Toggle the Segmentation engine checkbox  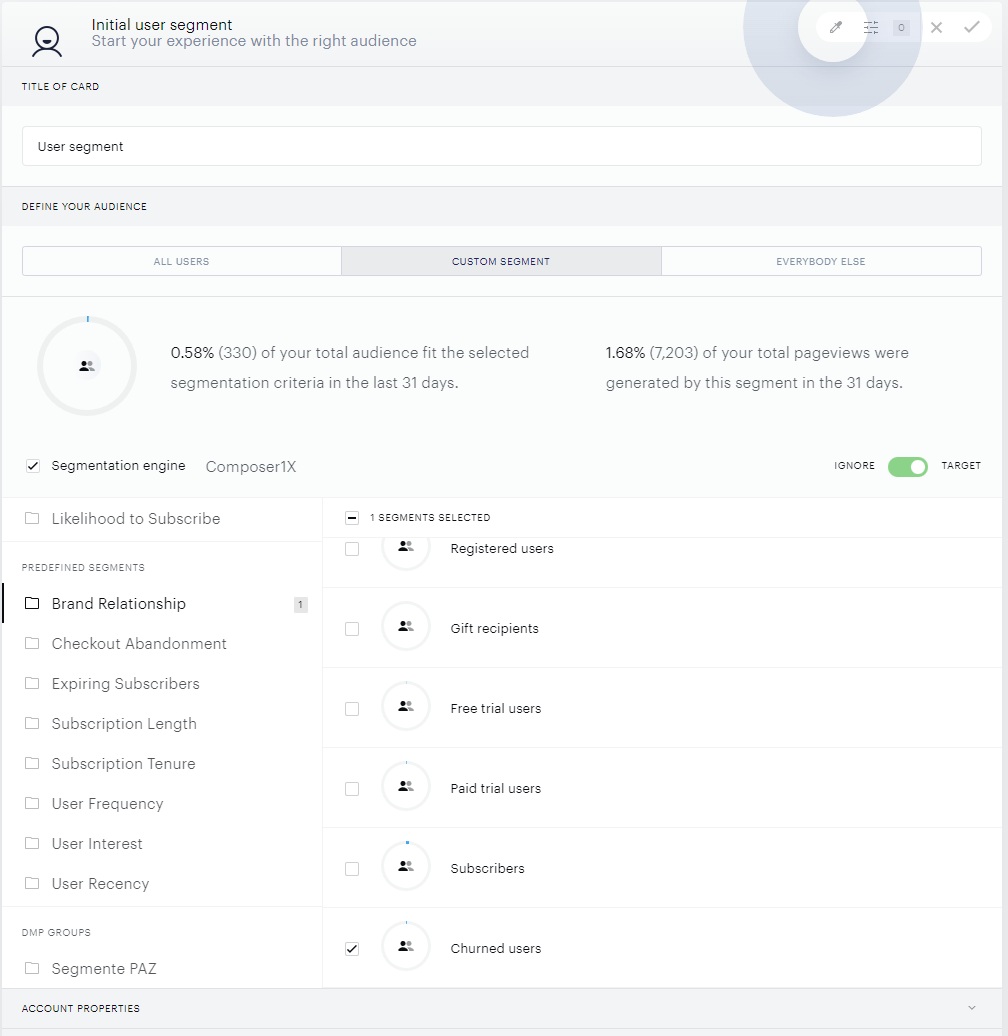pyautogui.click(x=33, y=466)
